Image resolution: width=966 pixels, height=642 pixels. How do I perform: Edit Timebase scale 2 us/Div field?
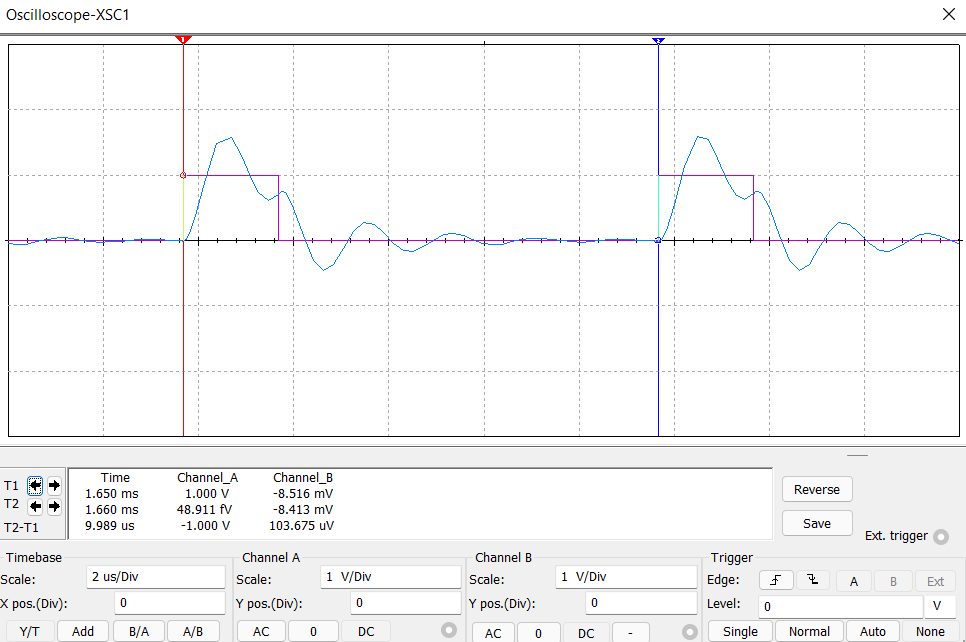156,577
